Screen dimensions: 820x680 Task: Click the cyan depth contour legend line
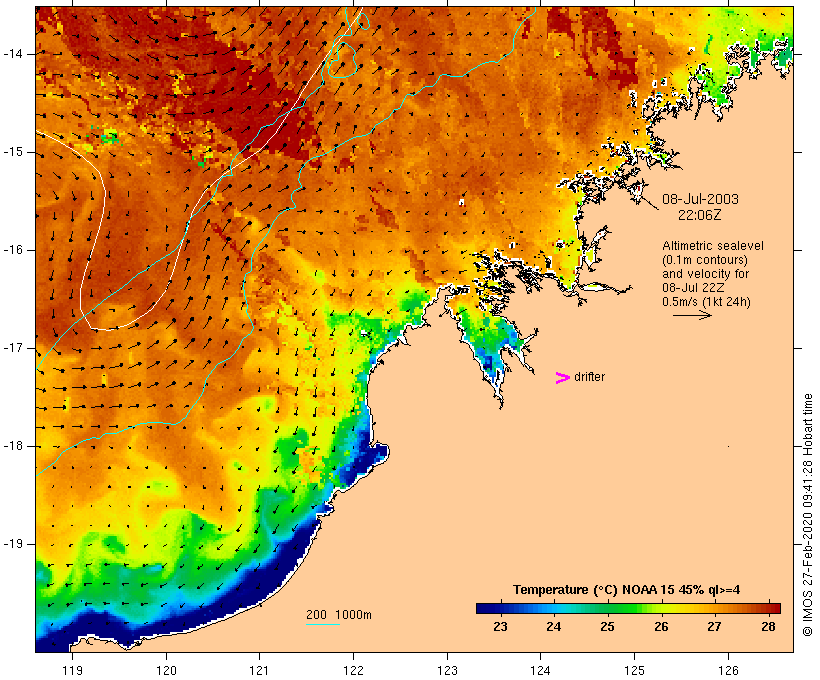[323, 624]
